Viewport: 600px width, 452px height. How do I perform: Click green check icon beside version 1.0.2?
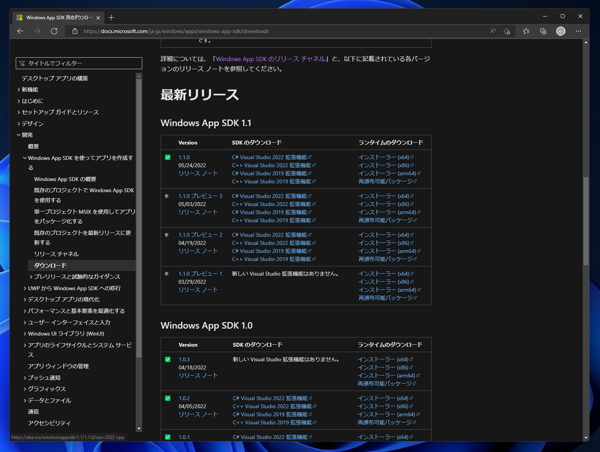(x=168, y=398)
